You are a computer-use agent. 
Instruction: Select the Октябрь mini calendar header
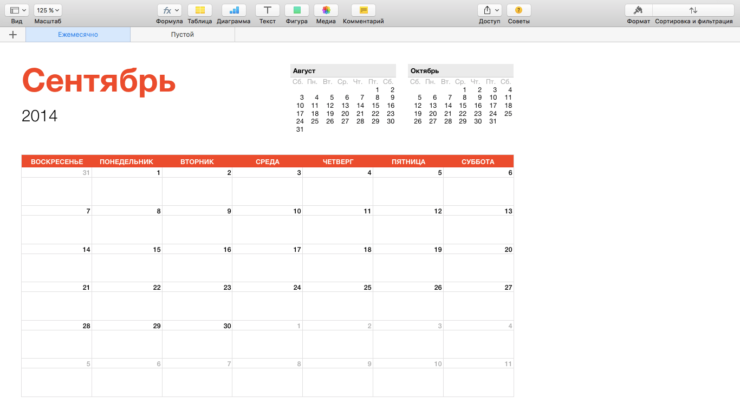click(x=461, y=70)
